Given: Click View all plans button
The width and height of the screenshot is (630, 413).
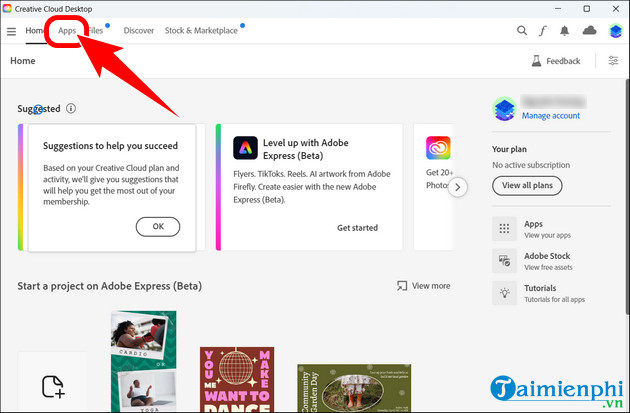Looking at the screenshot, I should pyautogui.click(x=527, y=186).
